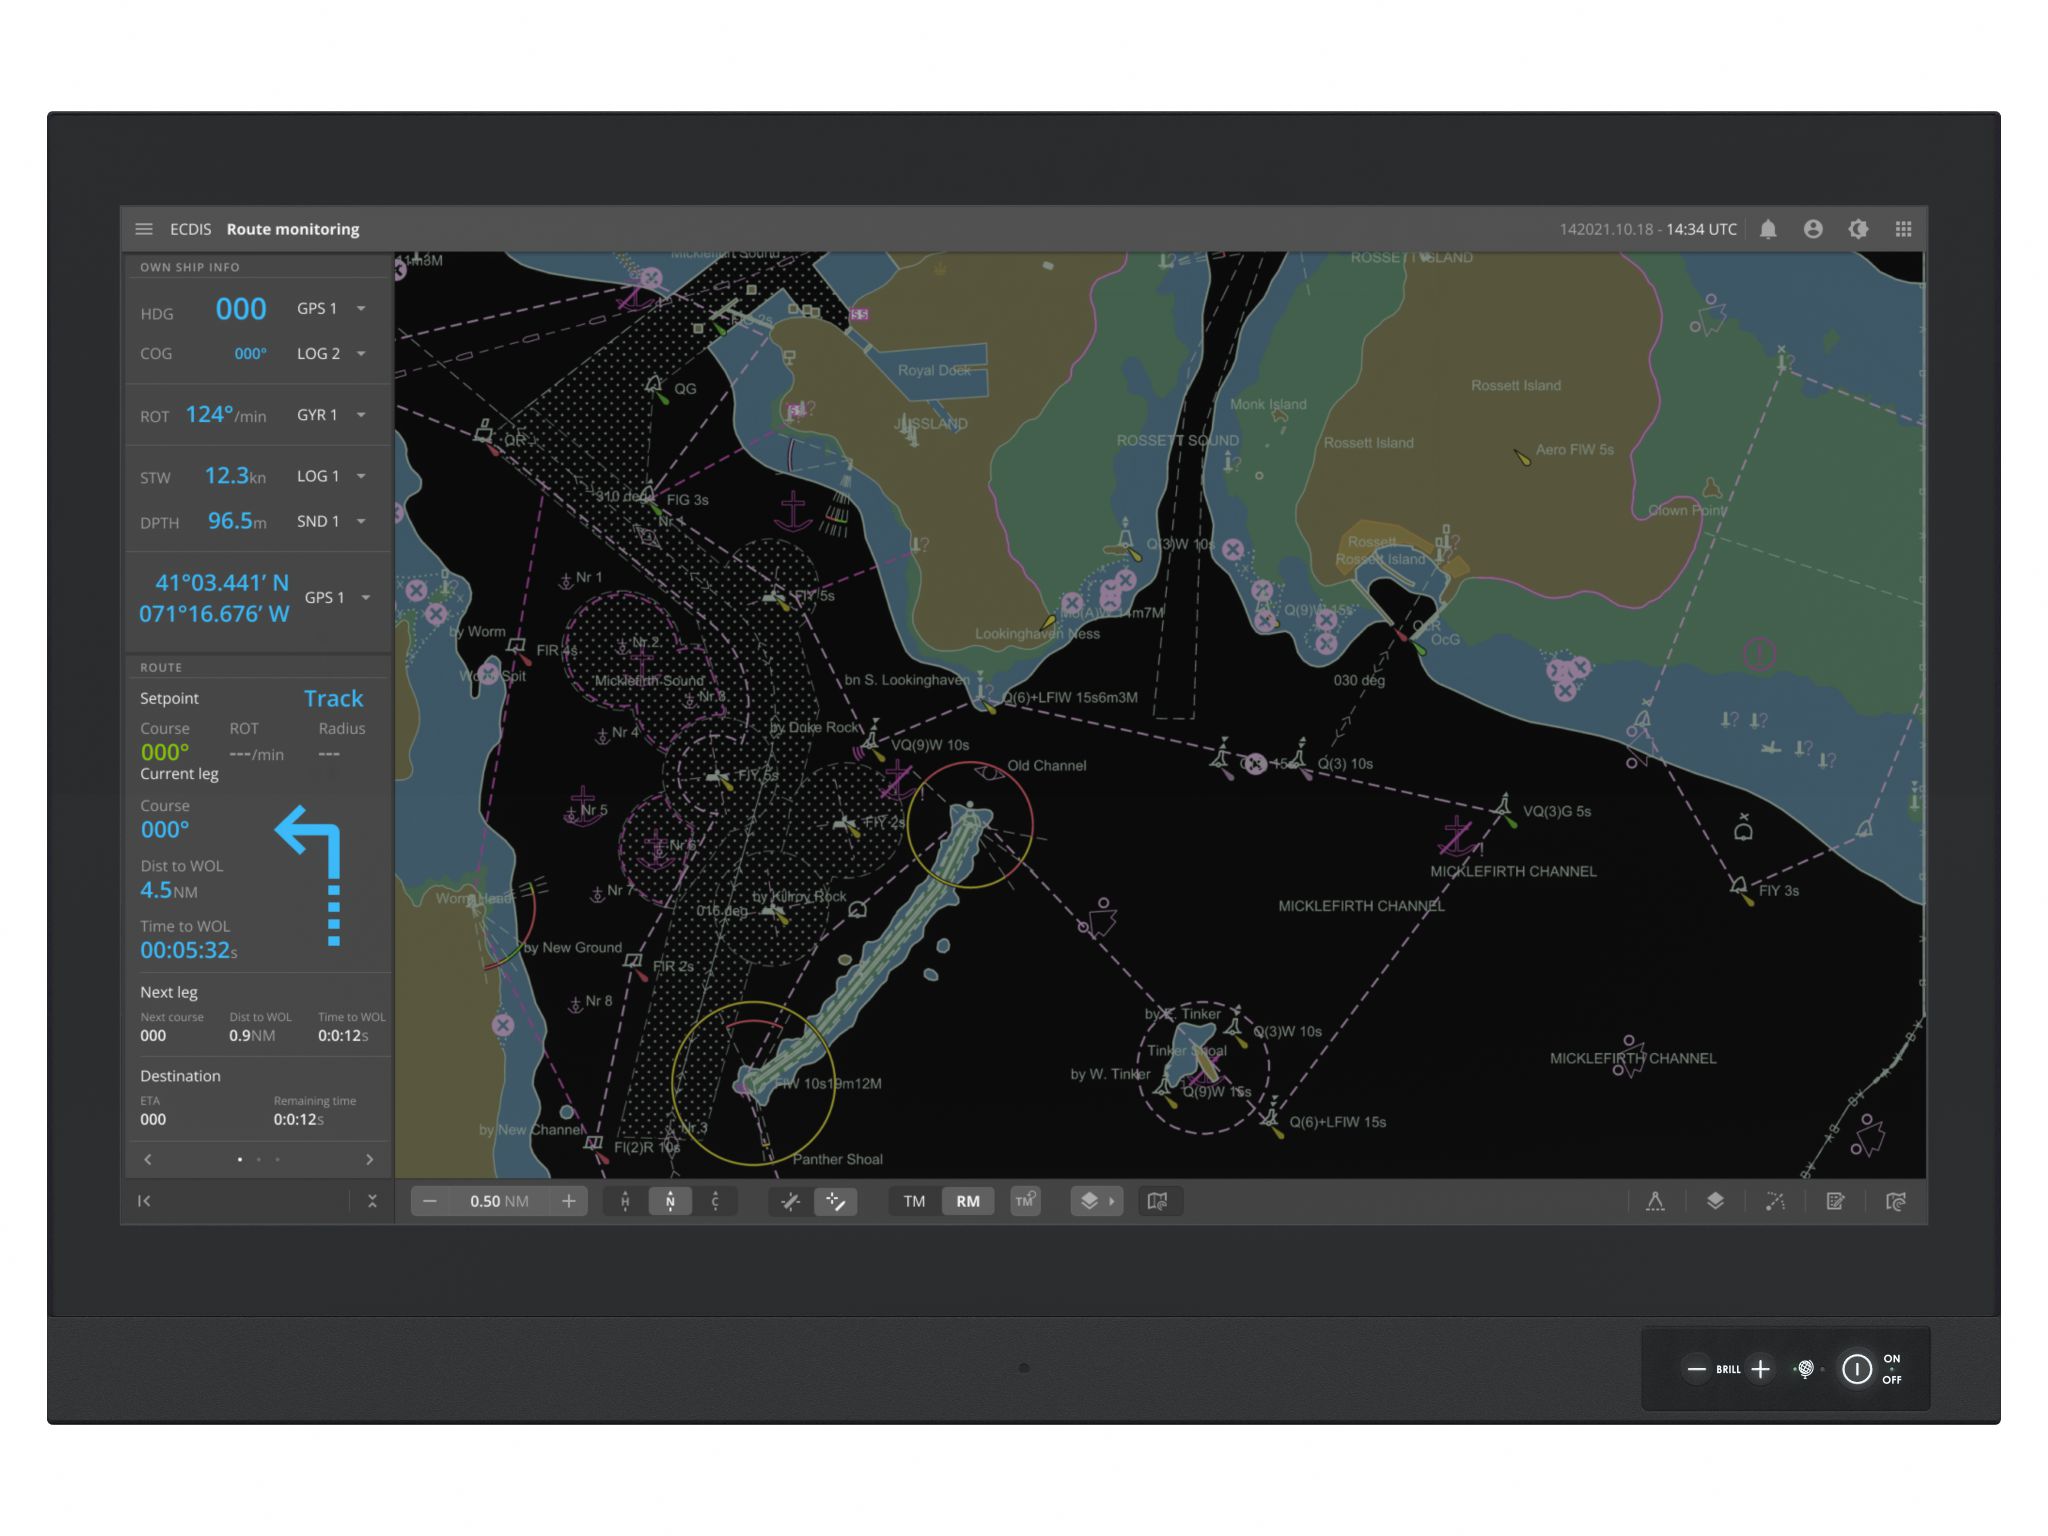This screenshot has height=1536, width=2048.
Task: Open the apps grid menu
Action: click(x=1903, y=229)
